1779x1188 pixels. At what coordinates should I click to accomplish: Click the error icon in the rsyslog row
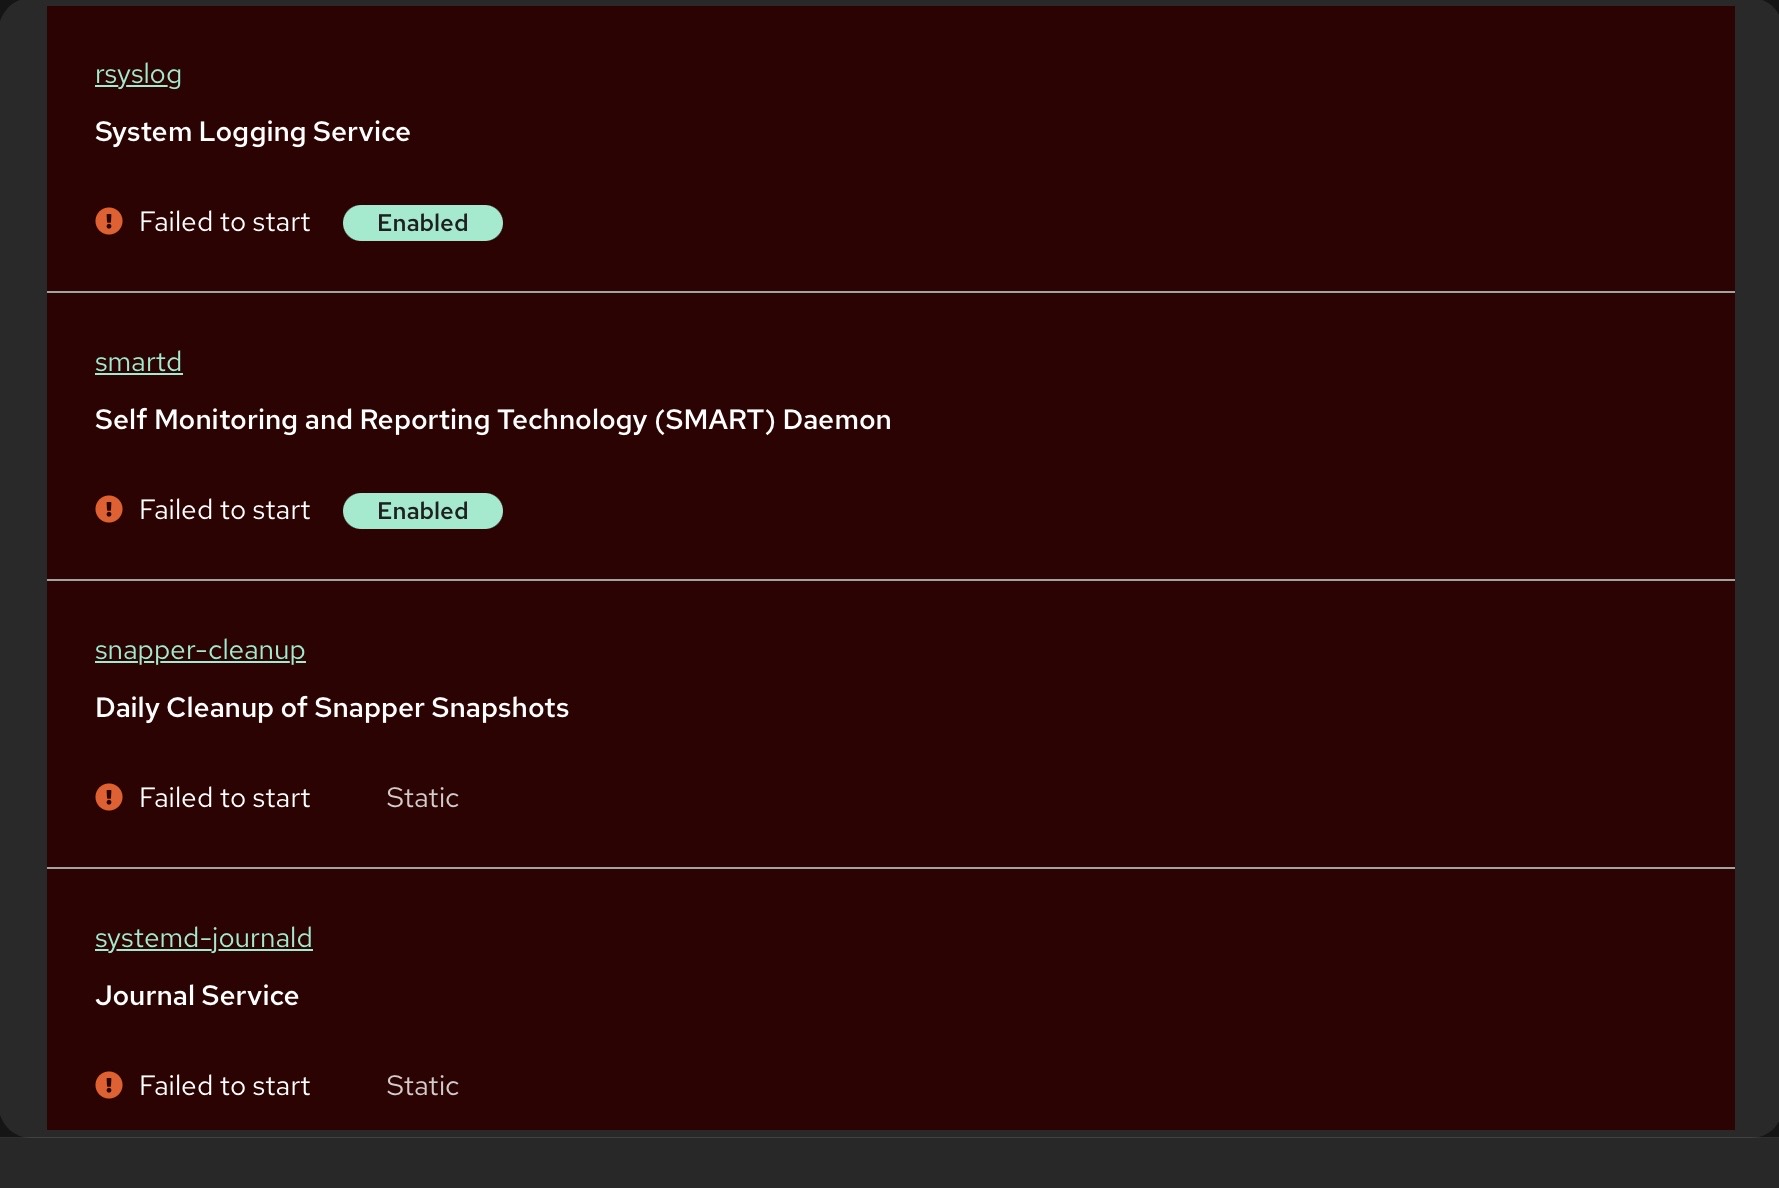coord(109,221)
